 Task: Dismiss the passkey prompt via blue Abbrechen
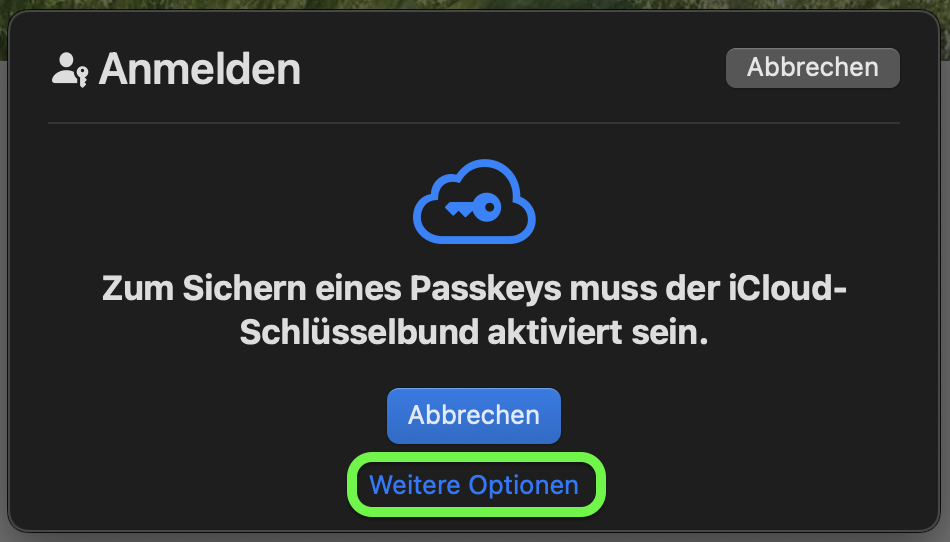474,416
